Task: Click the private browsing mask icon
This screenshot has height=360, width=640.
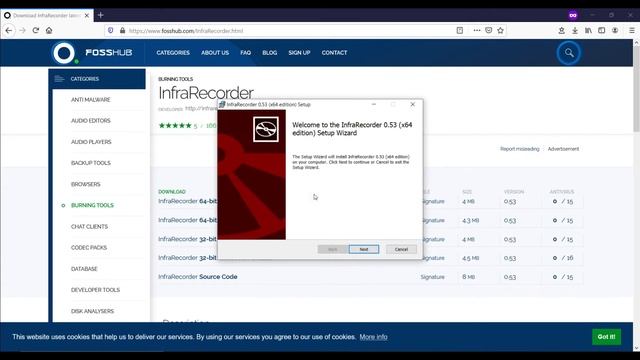Action: click(x=573, y=16)
